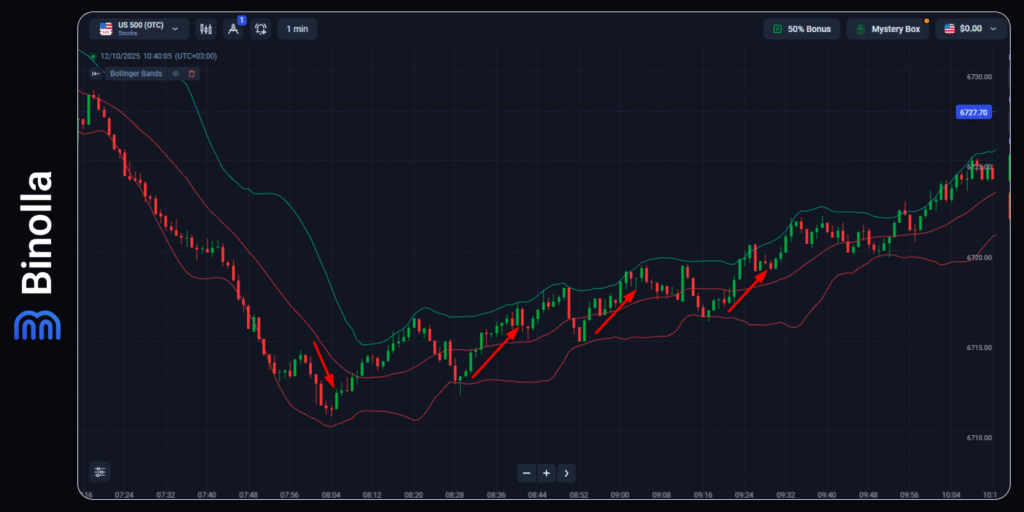
Task: Open the Mystery Box
Action: click(886, 29)
